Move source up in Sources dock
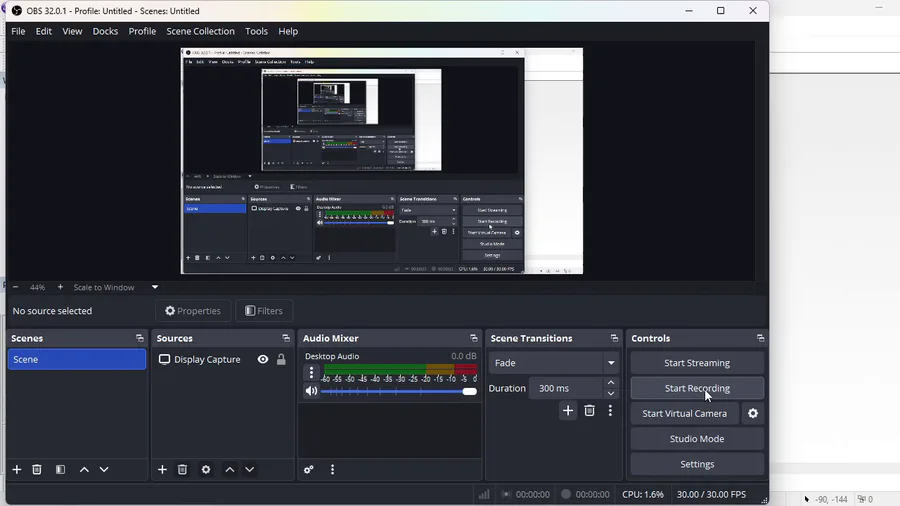Screen dimensions: 900x506 [x=230, y=469]
